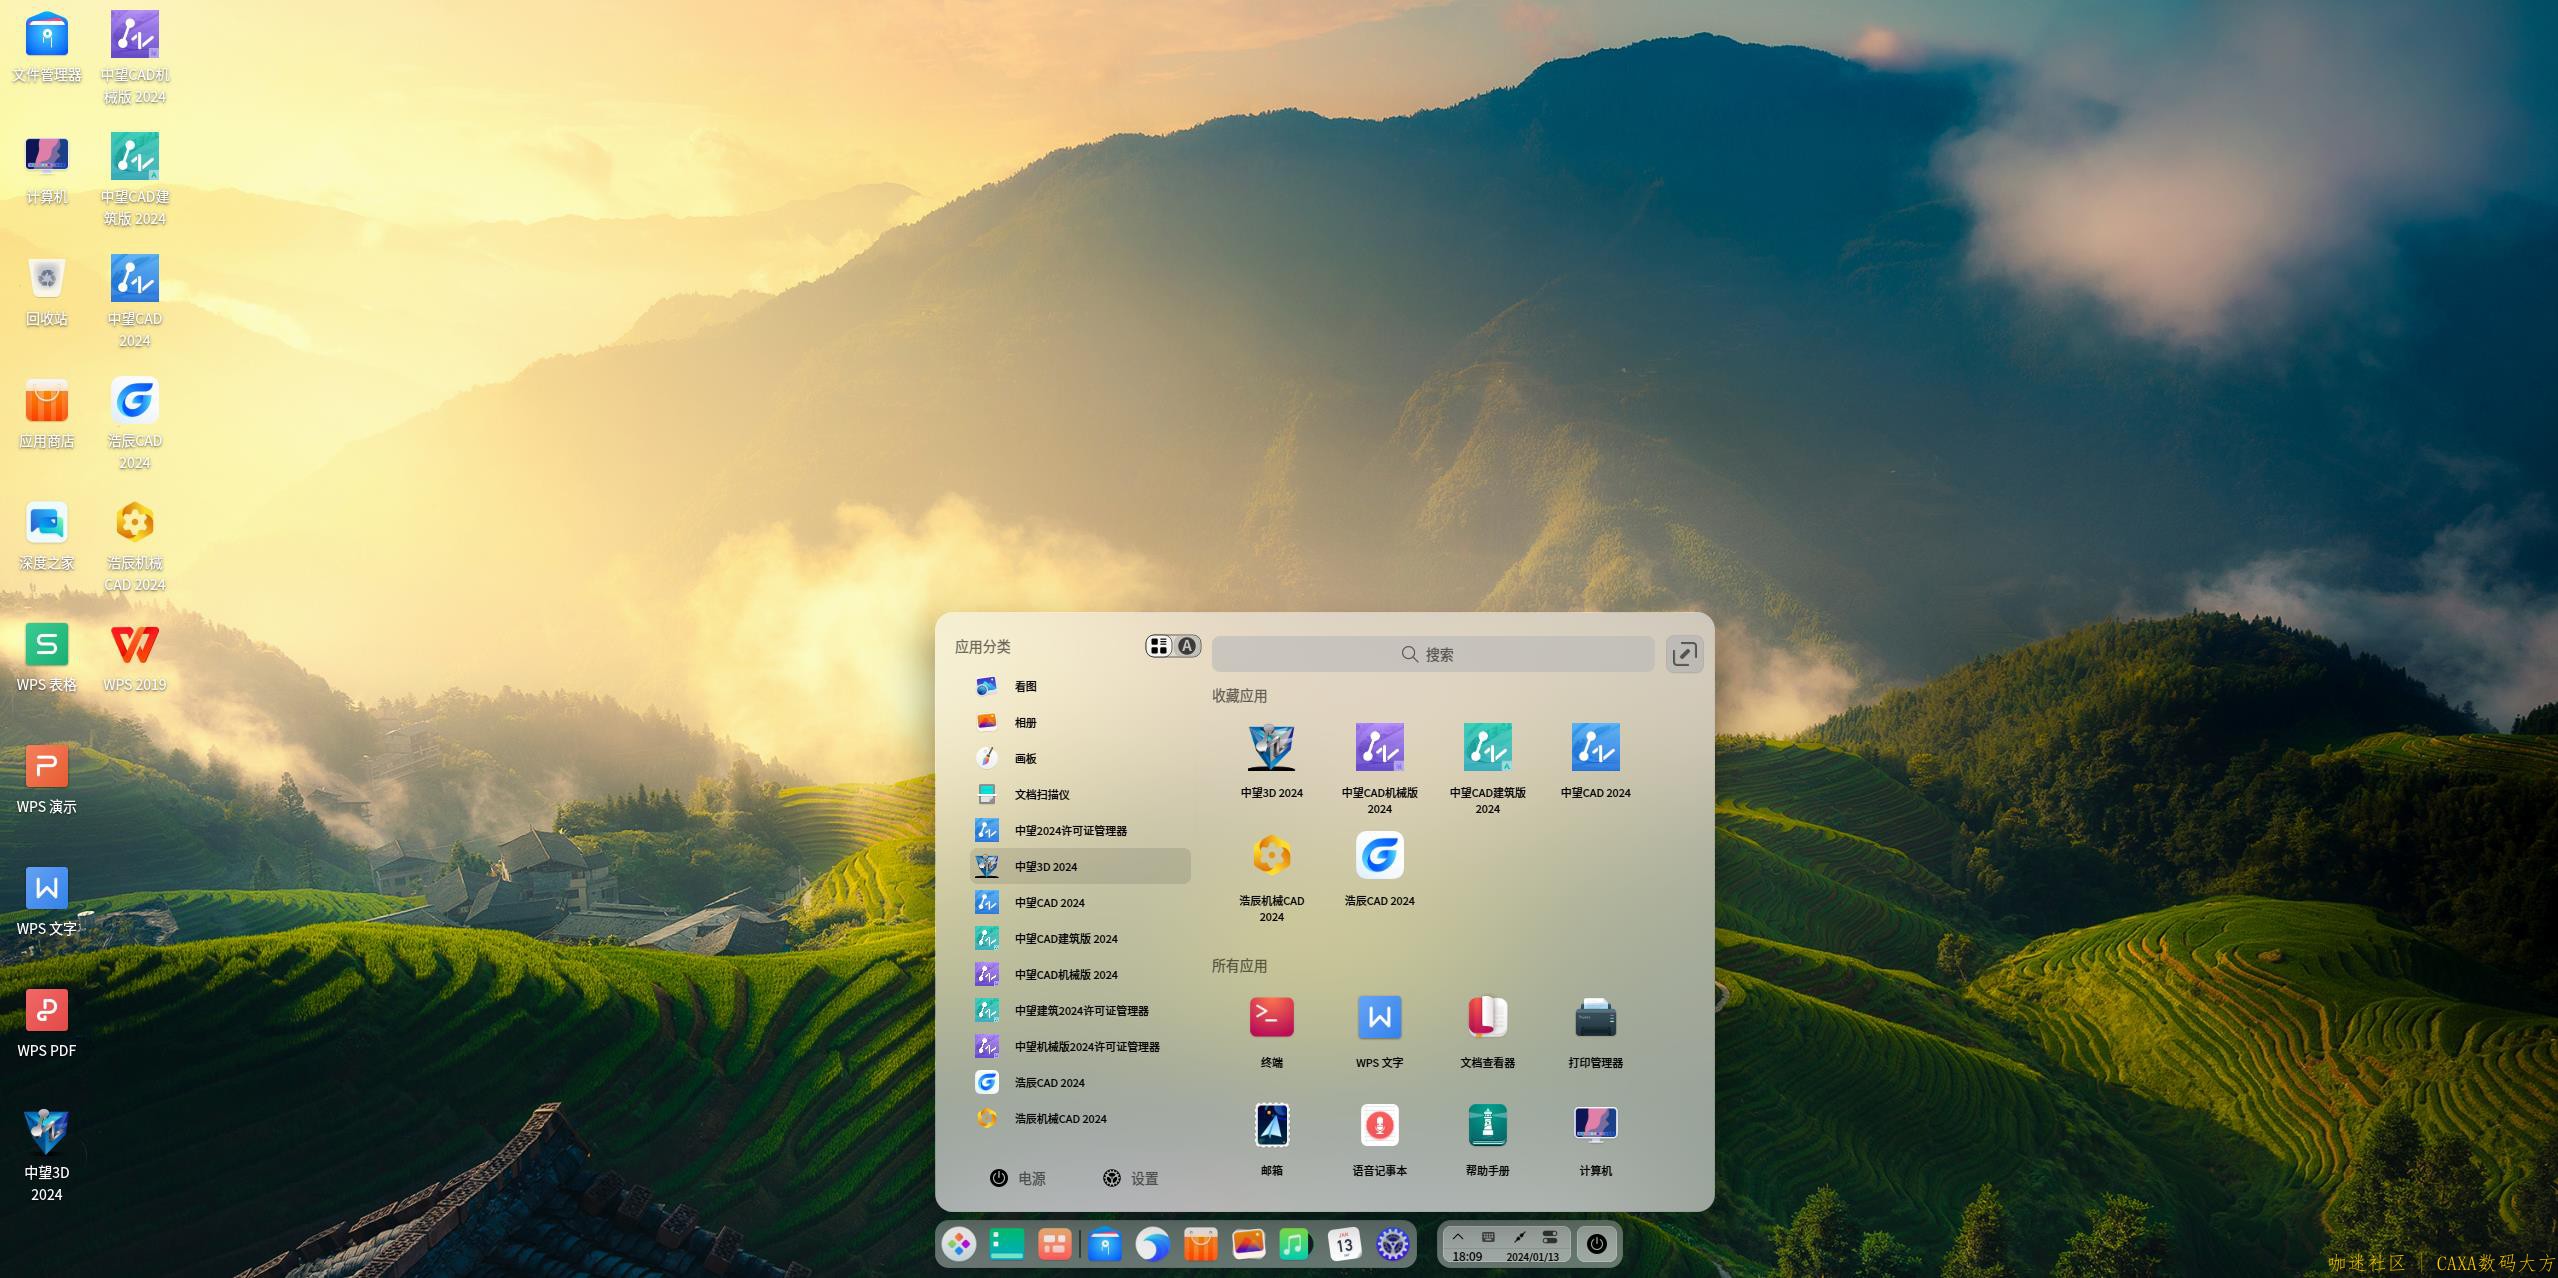
Task: Click the 电源 power button in the launcher
Action: 1018,1178
